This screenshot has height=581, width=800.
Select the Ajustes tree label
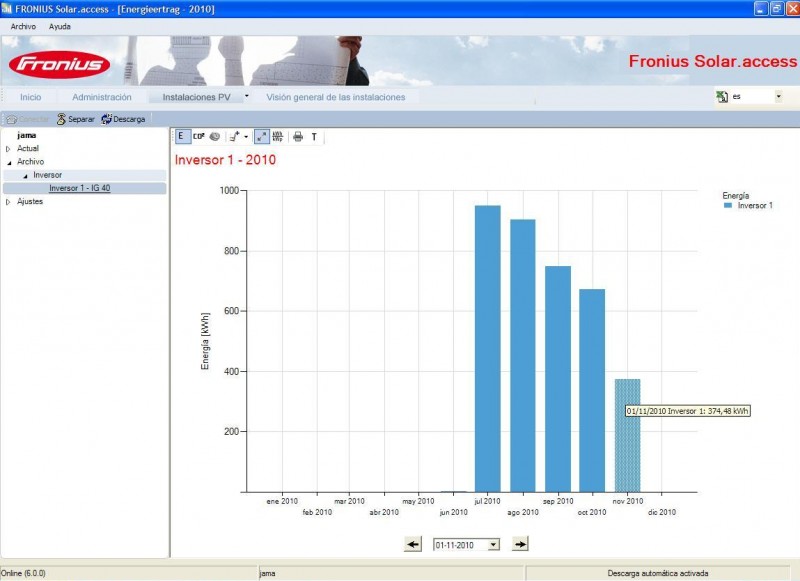[30, 201]
